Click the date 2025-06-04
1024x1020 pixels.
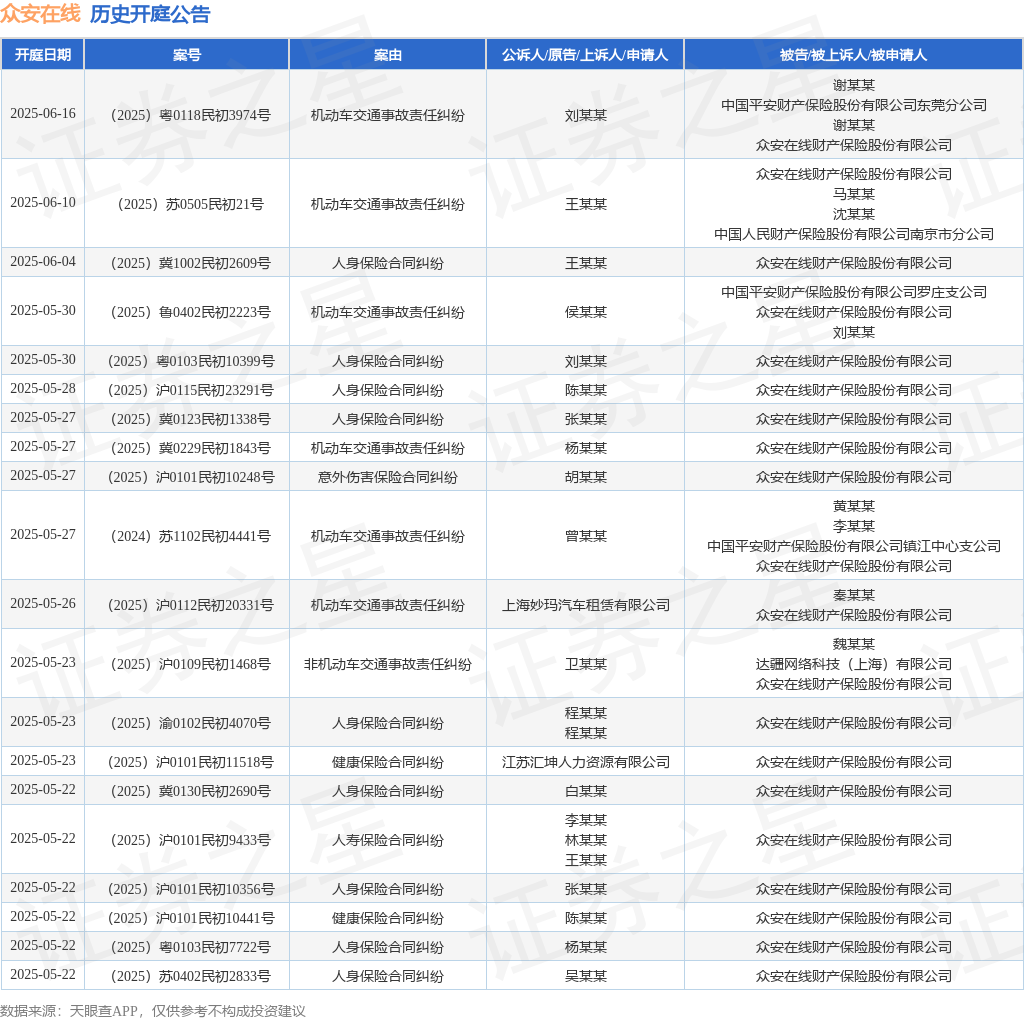pos(43,261)
